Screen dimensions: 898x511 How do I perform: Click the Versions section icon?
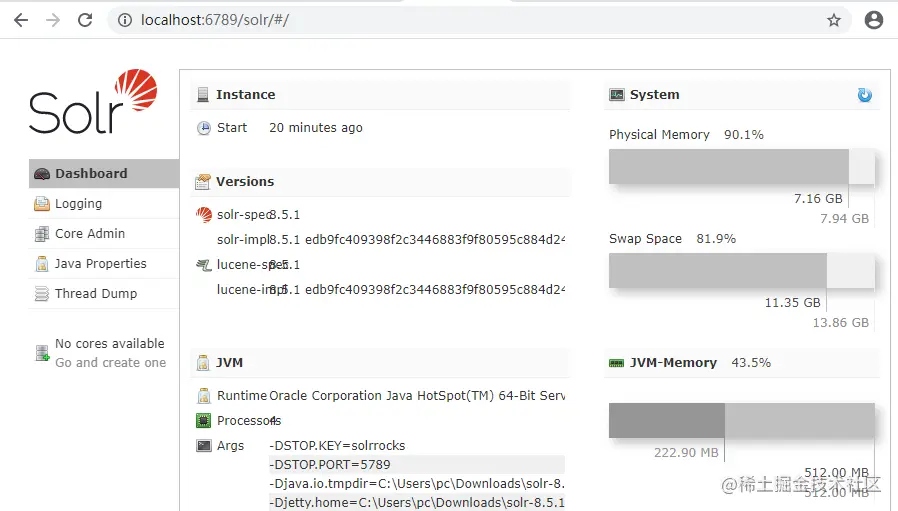203,182
